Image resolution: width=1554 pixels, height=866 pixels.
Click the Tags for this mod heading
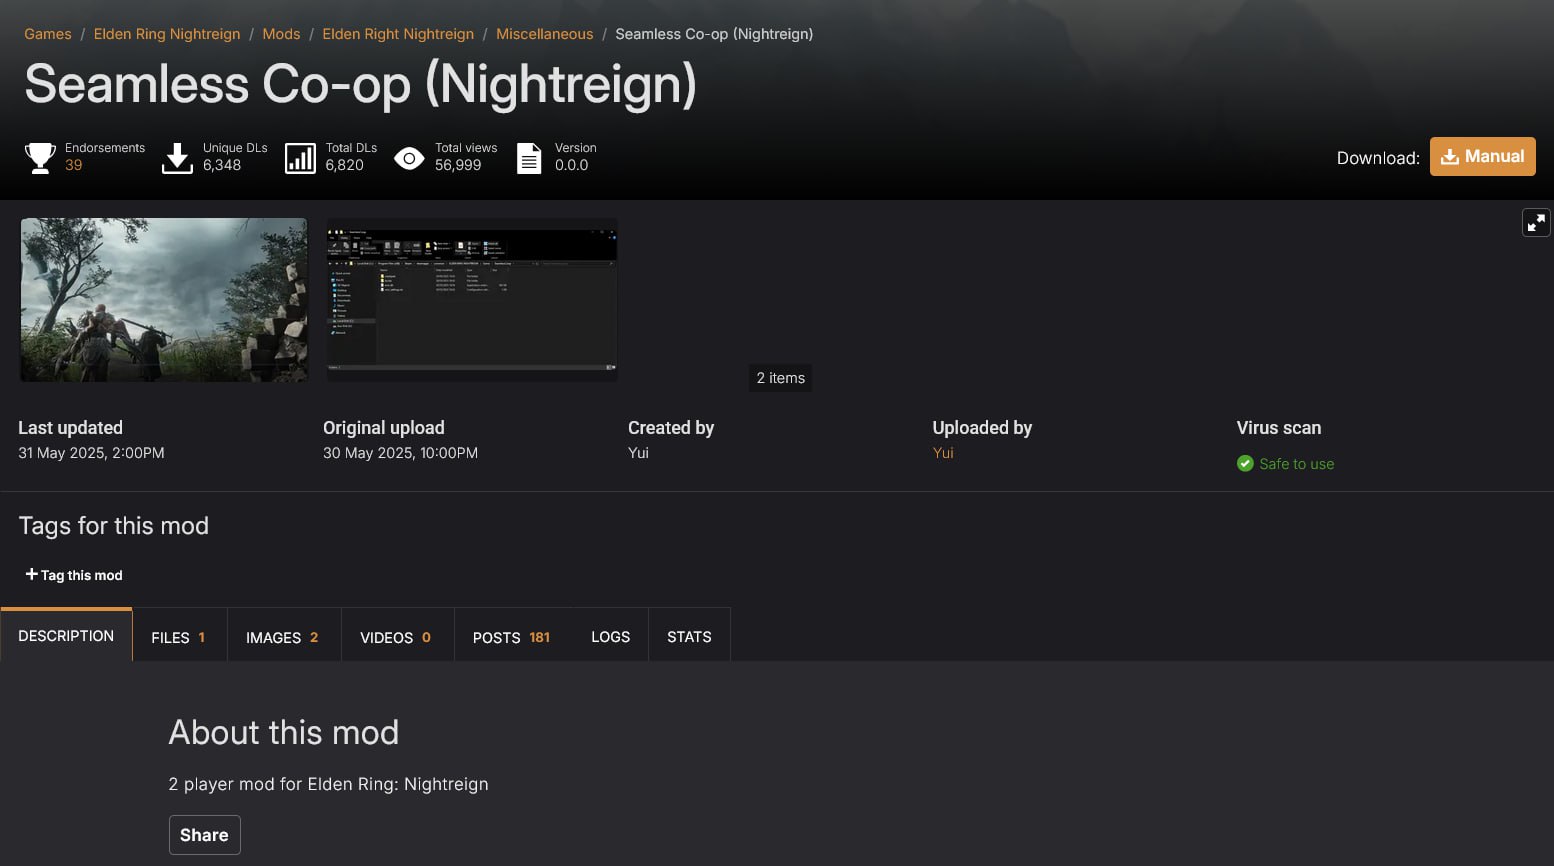tap(114, 526)
